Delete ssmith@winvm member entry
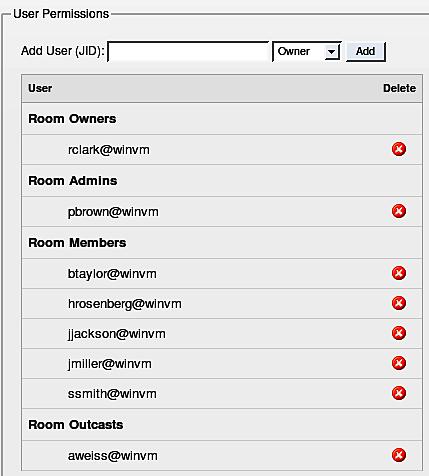This screenshot has height=476, width=429. [x=399, y=393]
